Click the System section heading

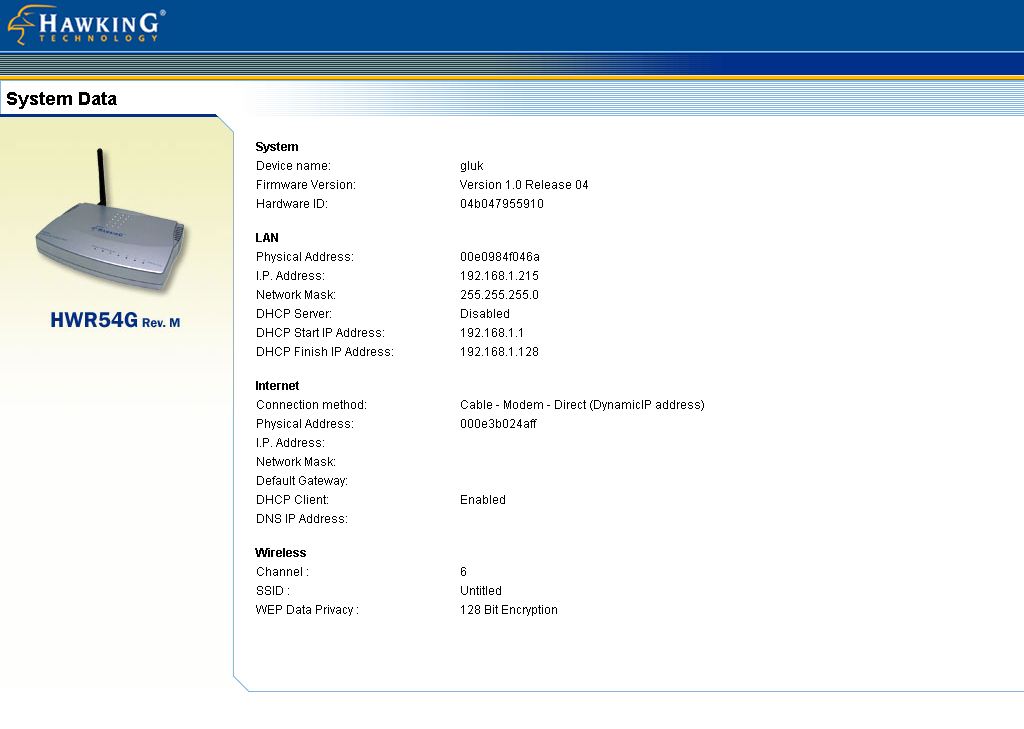(x=276, y=147)
